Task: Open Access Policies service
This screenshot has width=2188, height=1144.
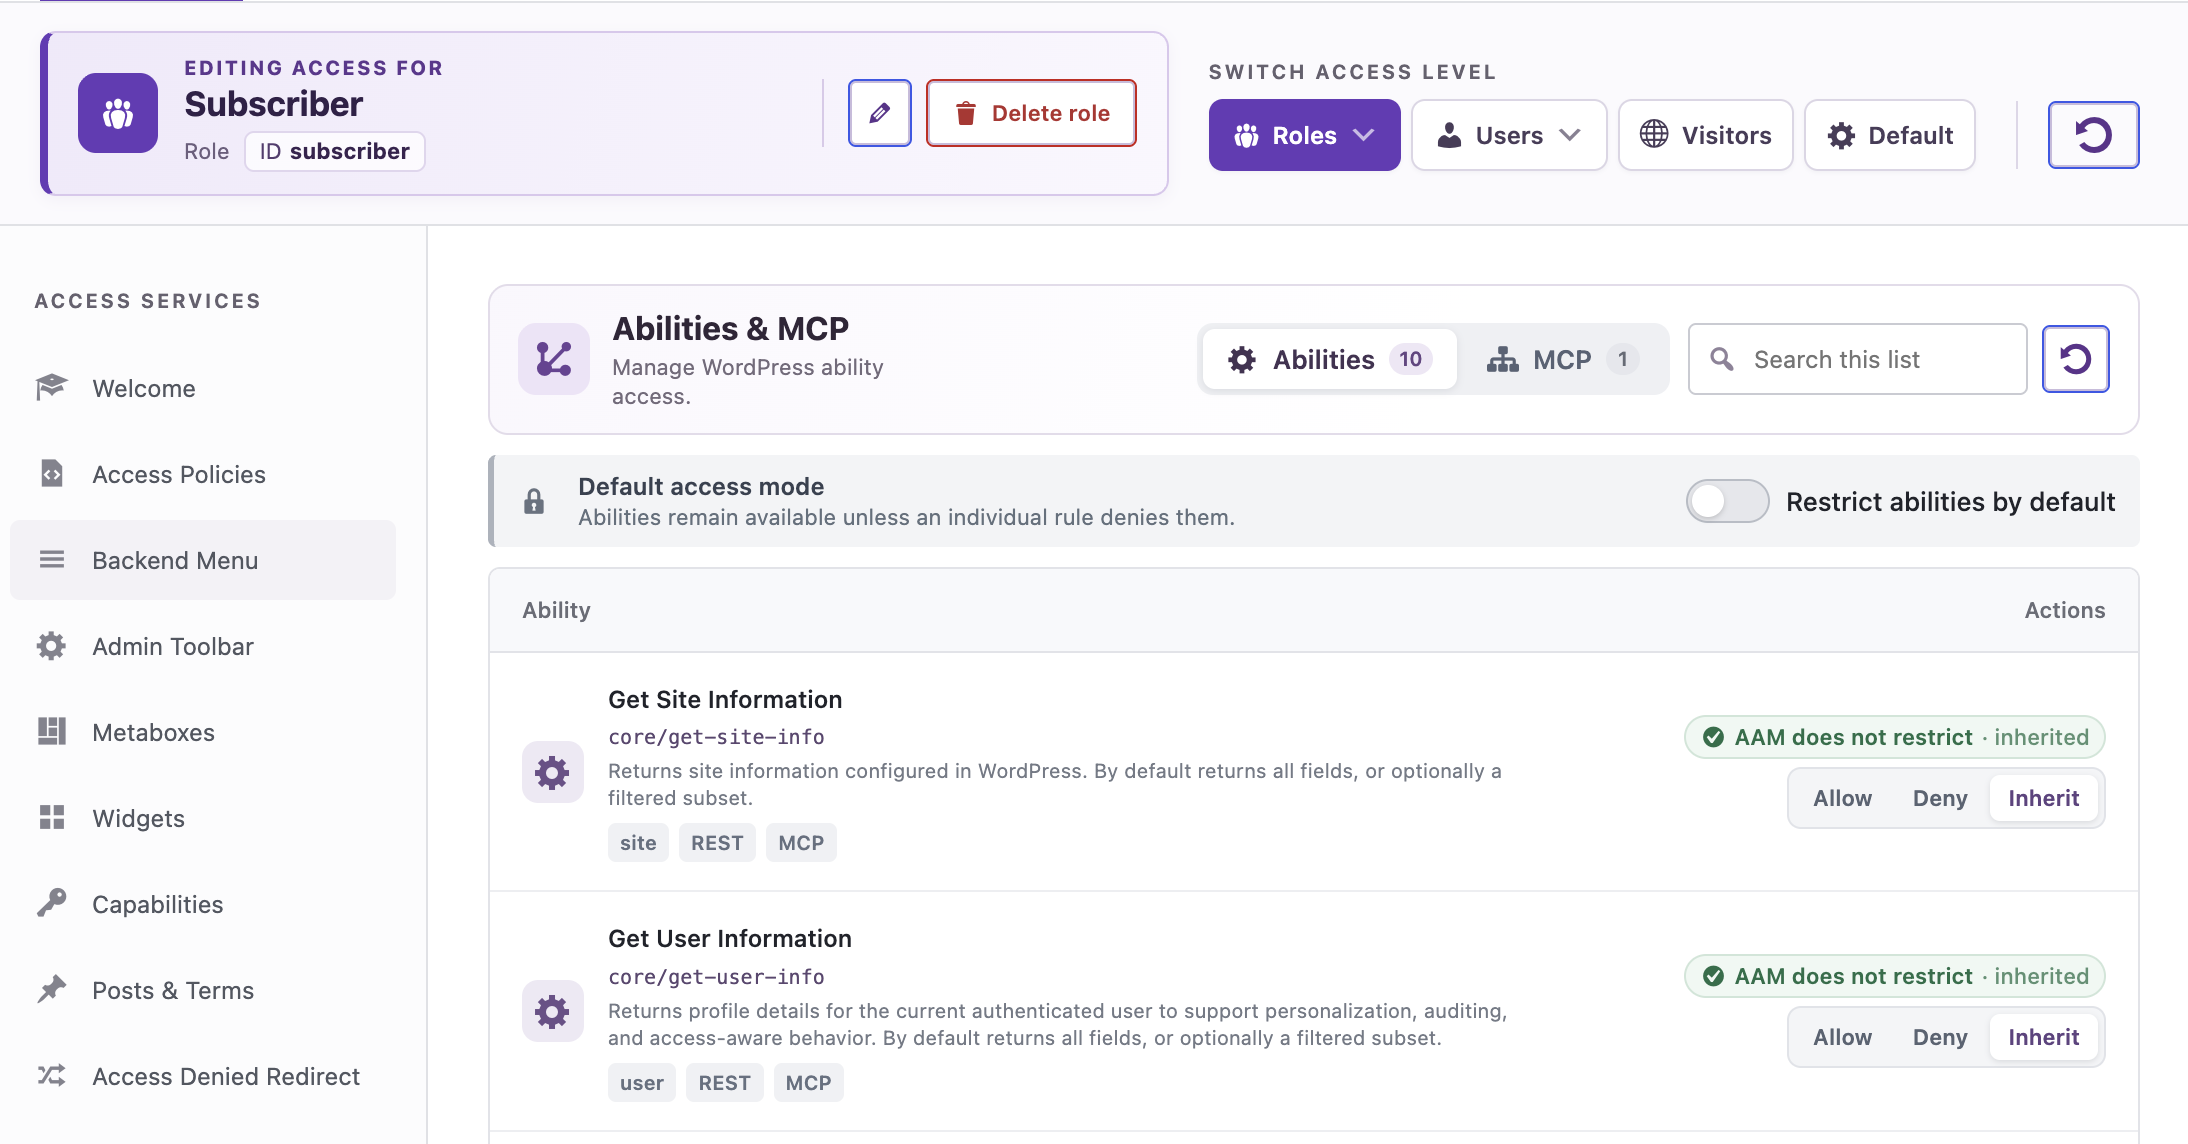Action: click(203, 474)
